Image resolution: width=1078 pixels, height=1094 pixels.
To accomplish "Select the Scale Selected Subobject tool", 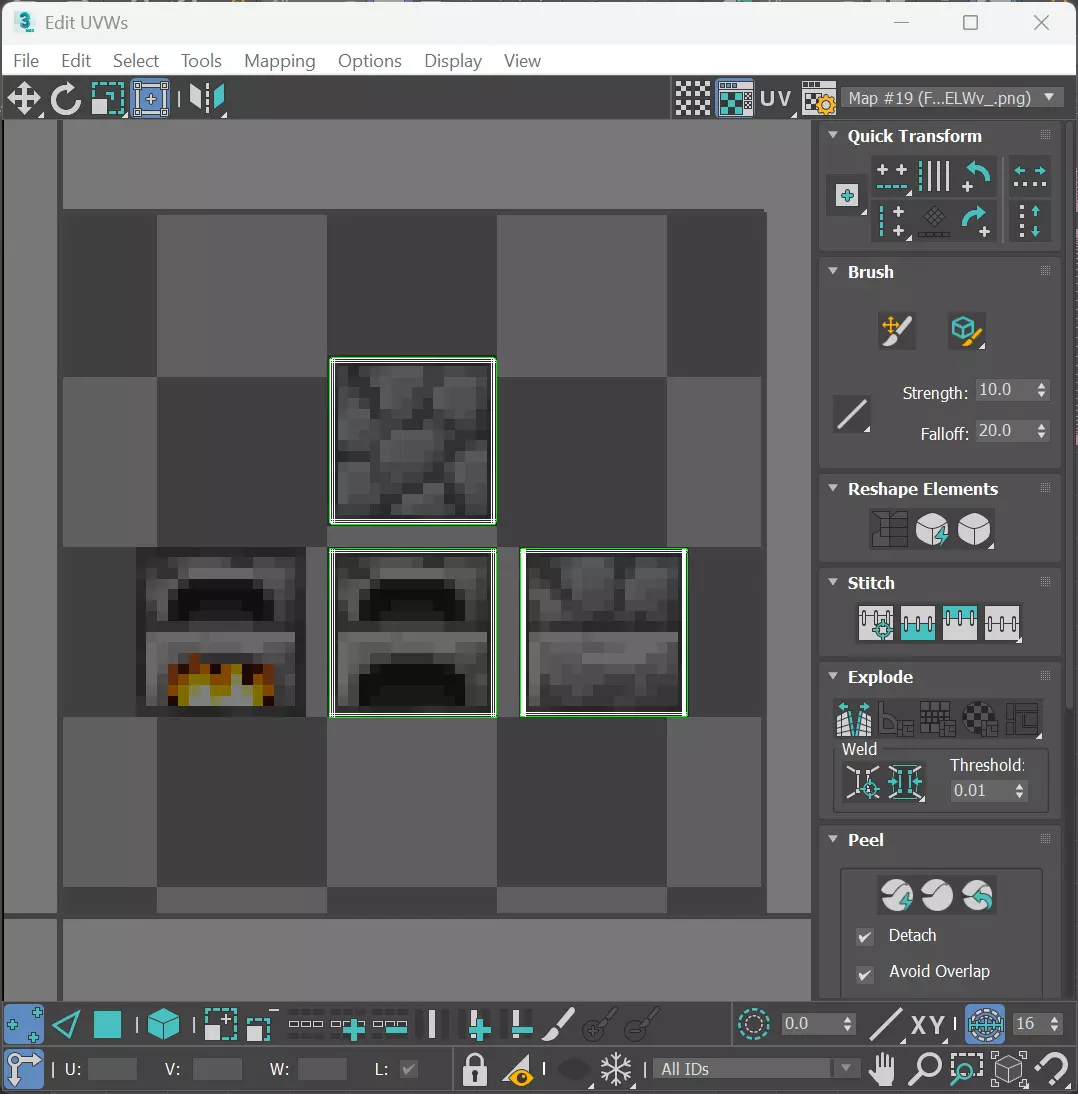I will point(107,98).
